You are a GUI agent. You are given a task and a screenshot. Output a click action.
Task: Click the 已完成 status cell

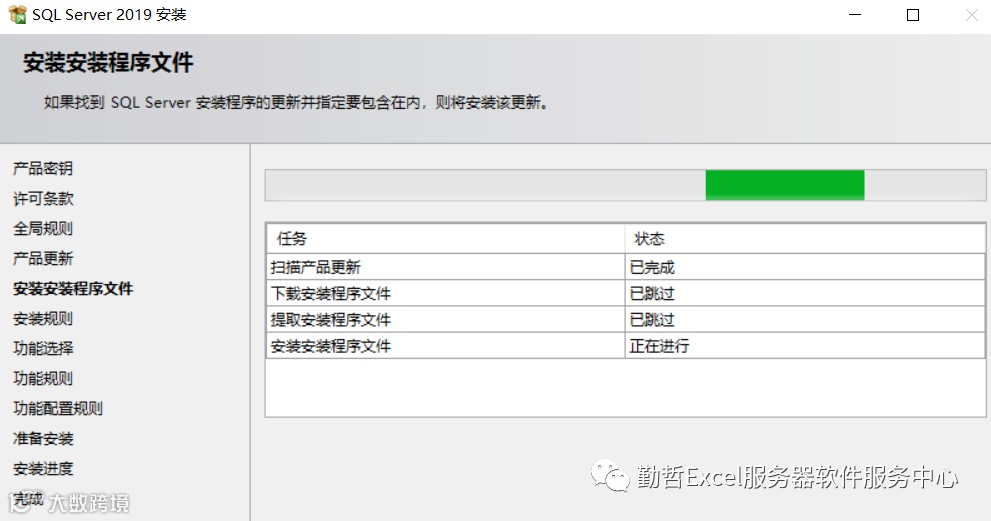805,267
